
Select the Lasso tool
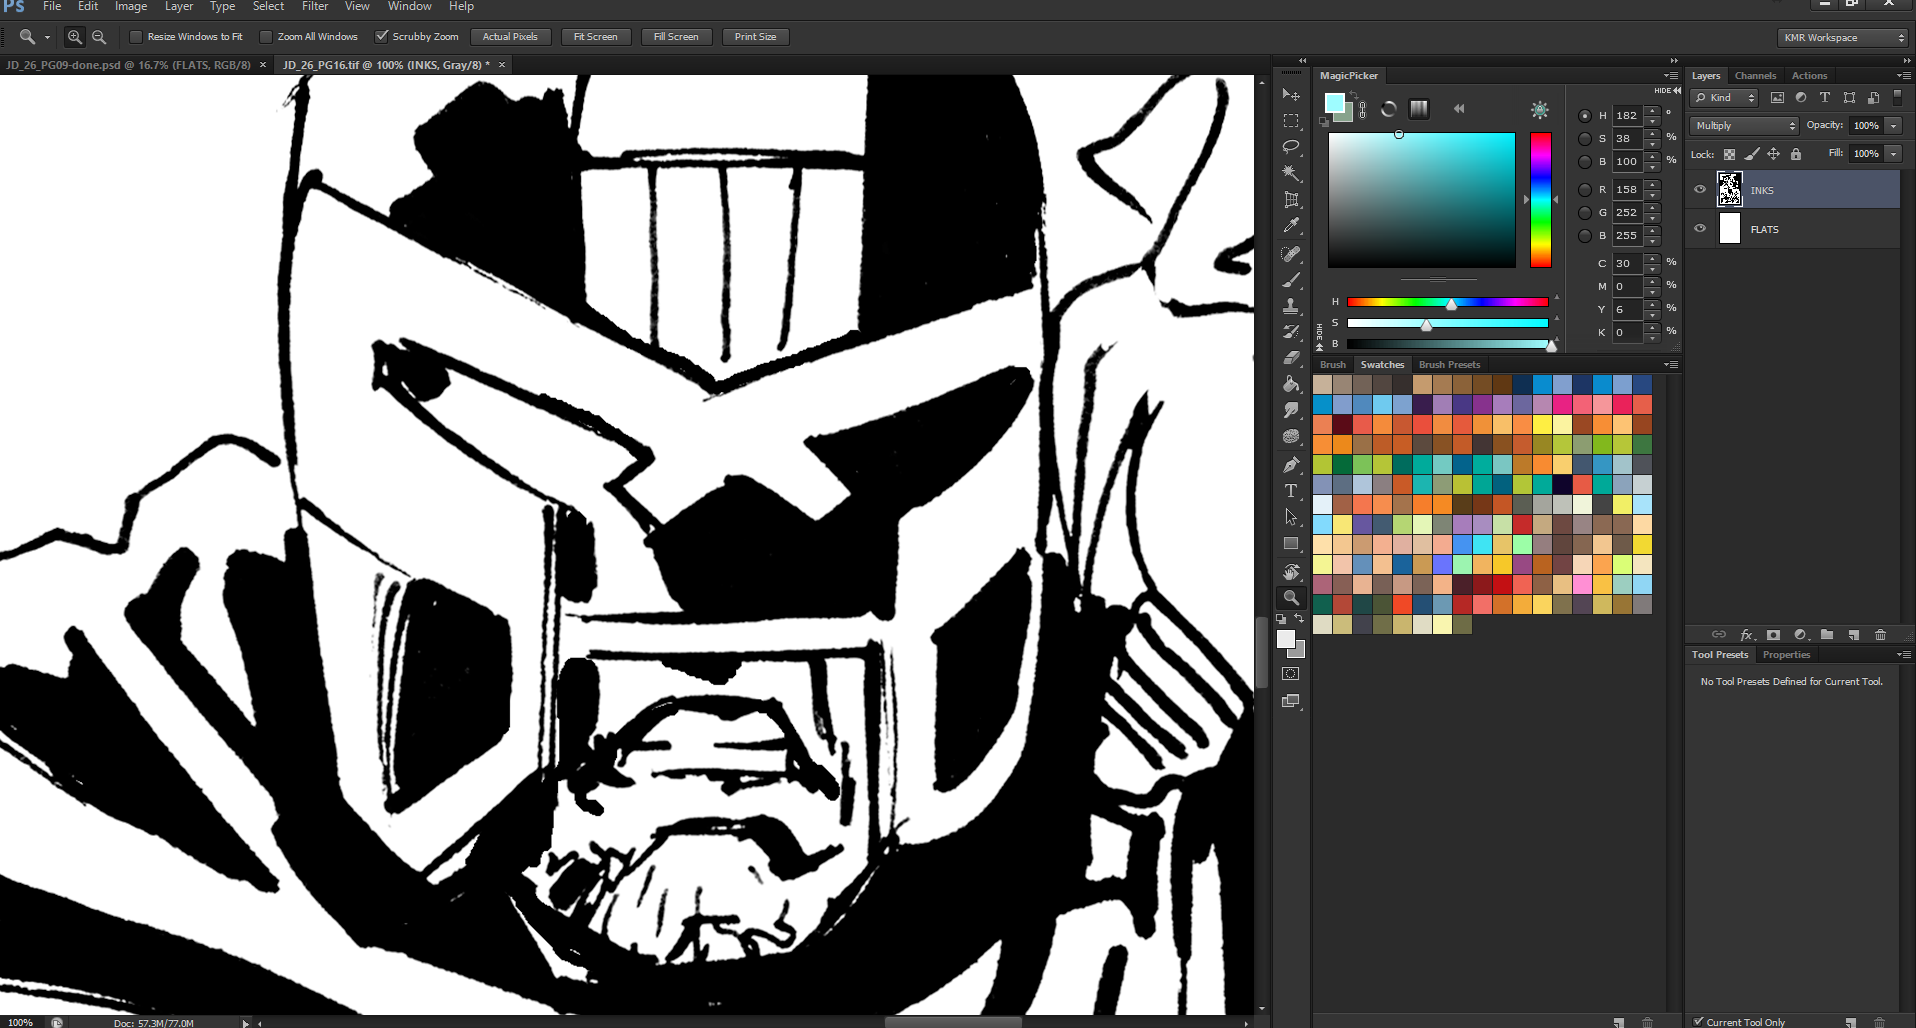(x=1291, y=147)
